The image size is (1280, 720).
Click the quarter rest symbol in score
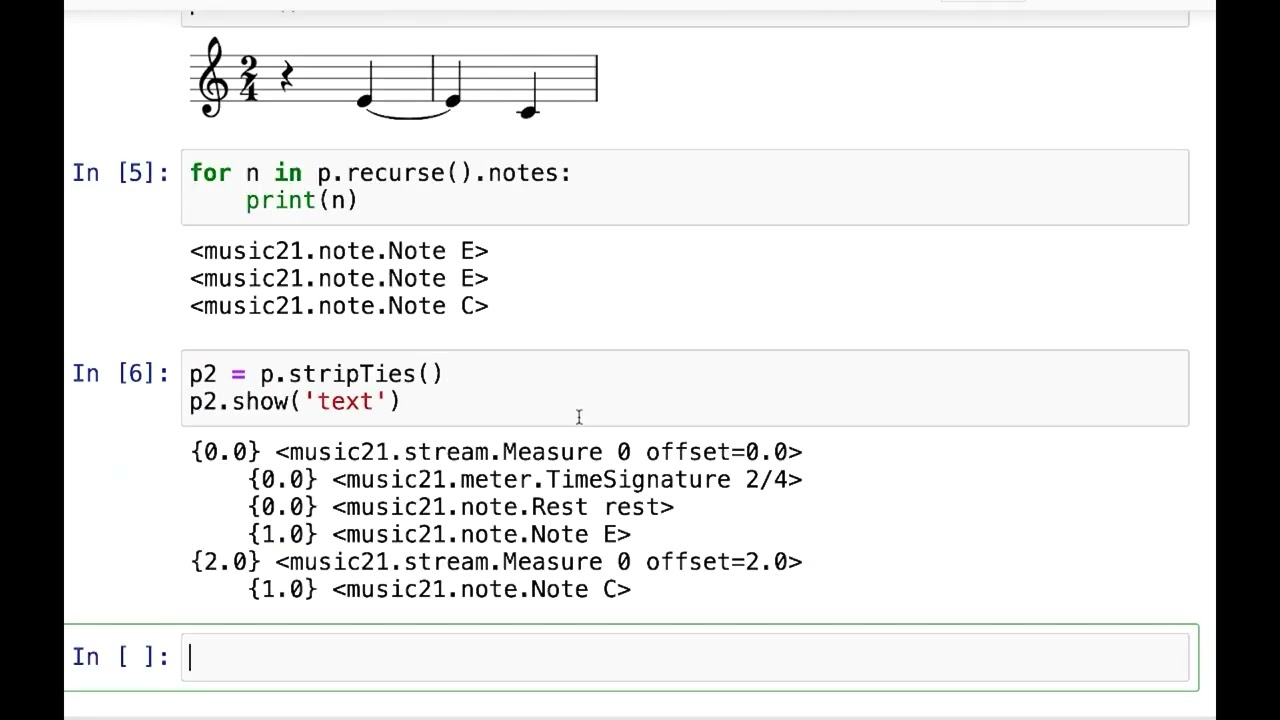[x=286, y=78]
